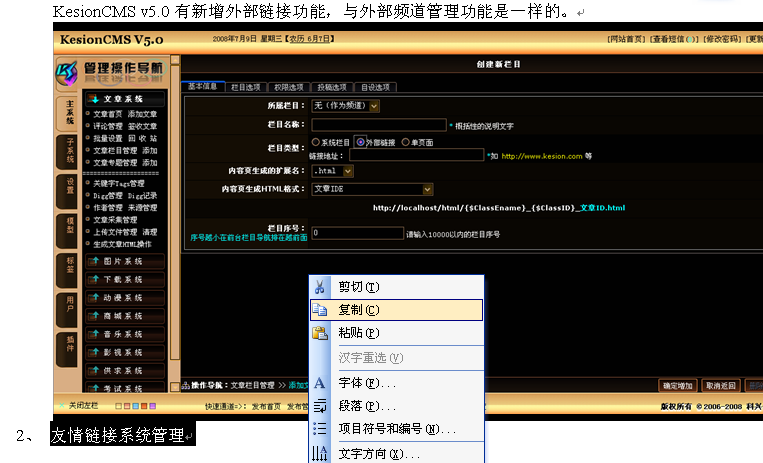Click the 关闭左栏 link
Image resolution: width=763 pixels, height=463 pixels.
(83, 406)
